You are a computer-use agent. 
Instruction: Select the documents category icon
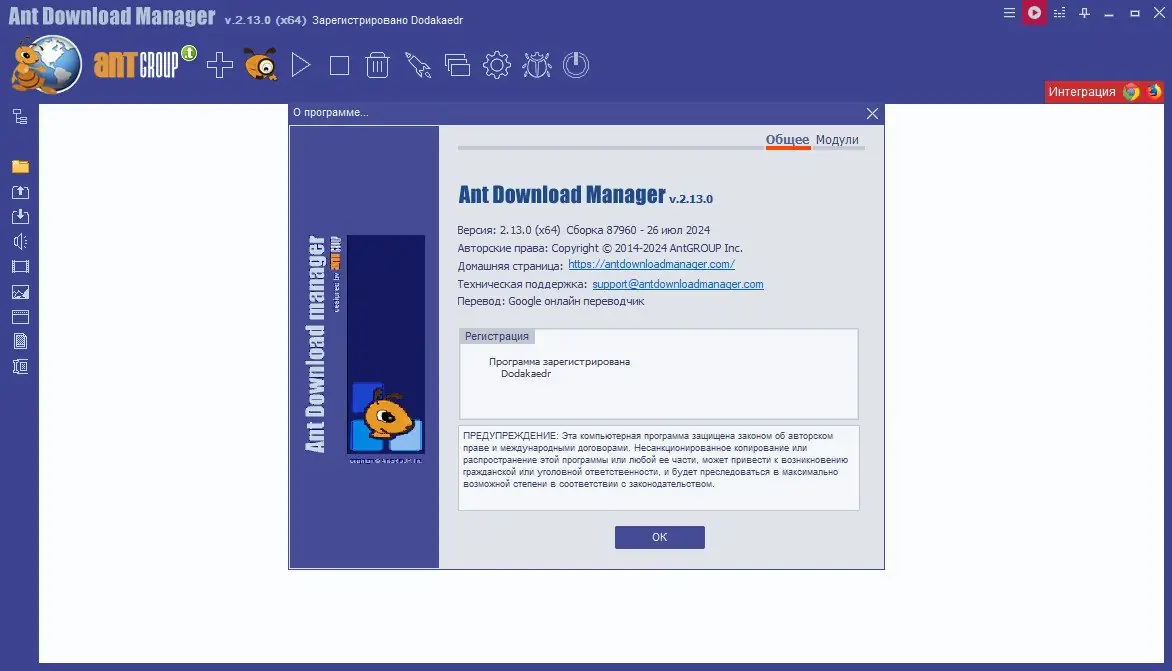click(x=20, y=341)
